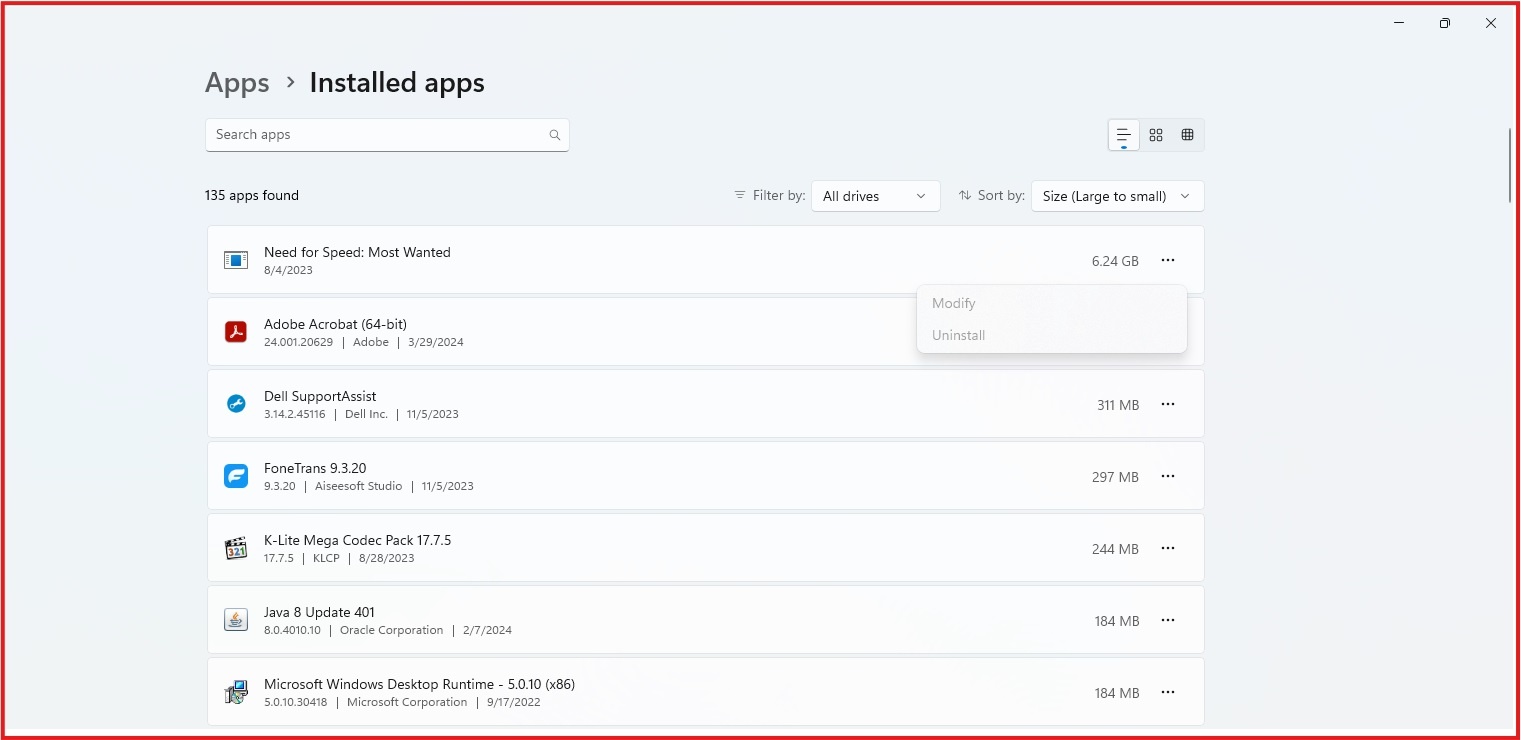This screenshot has height=740, width=1521.
Task: Click the Java 8 coffee cup icon
Action: [236, 619]
